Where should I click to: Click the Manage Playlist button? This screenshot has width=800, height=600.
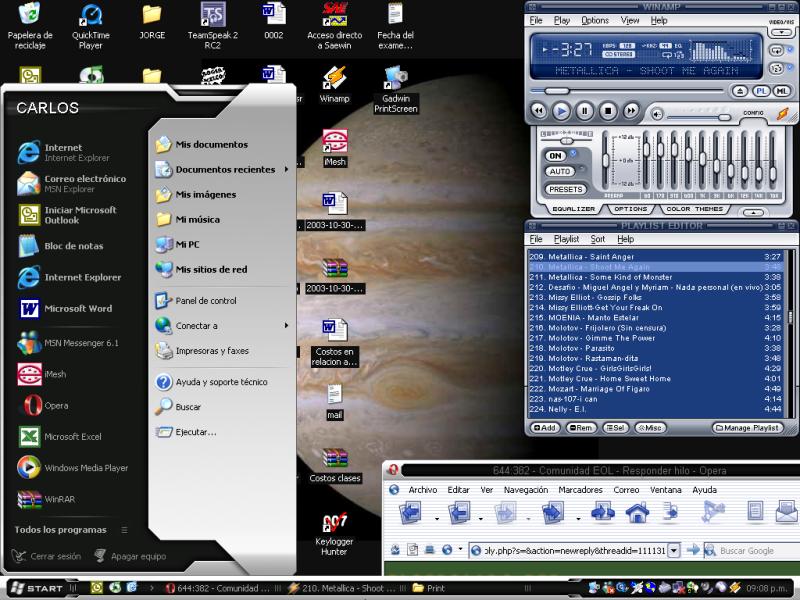(x=748, y=427)
